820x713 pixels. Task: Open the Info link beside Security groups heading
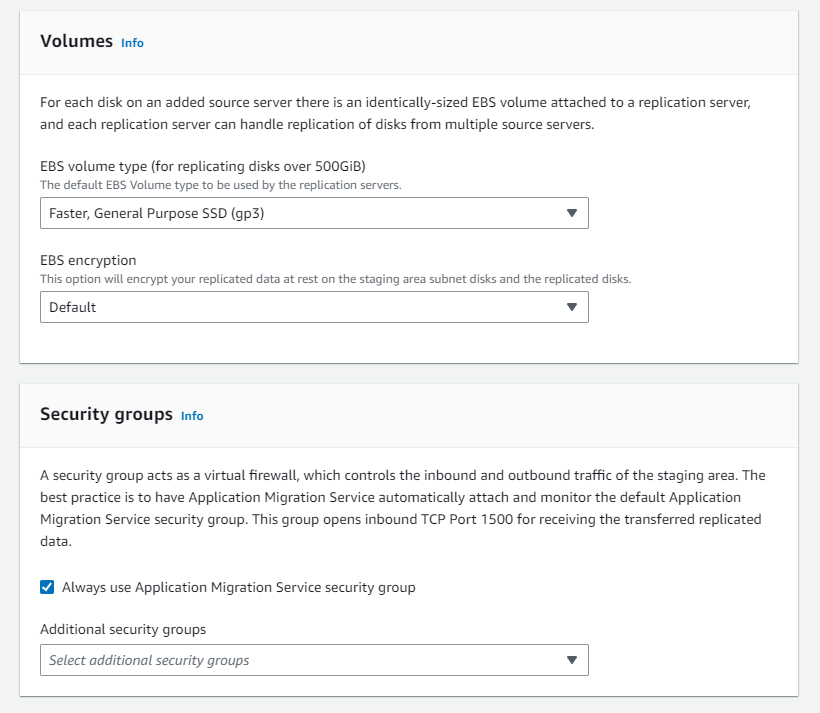click(x=192, y=416)
